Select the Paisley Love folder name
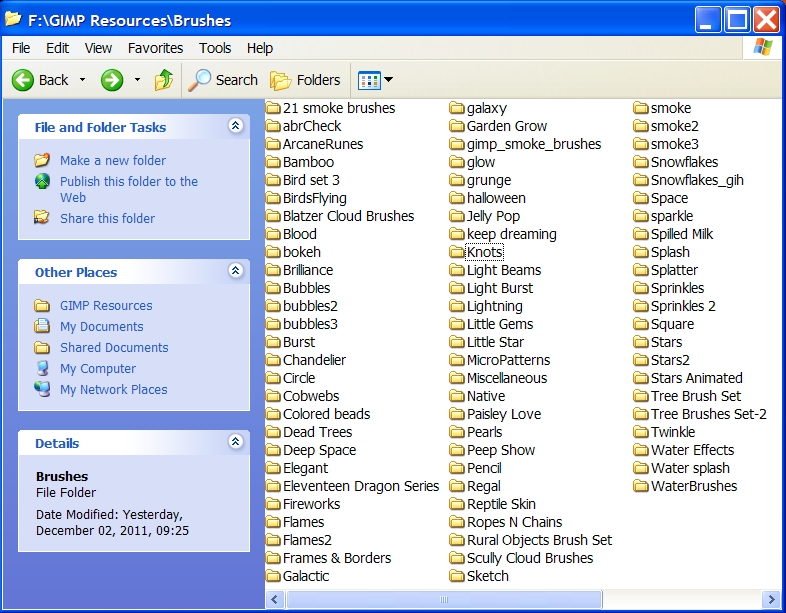786x613 pixels. [504, 414]
